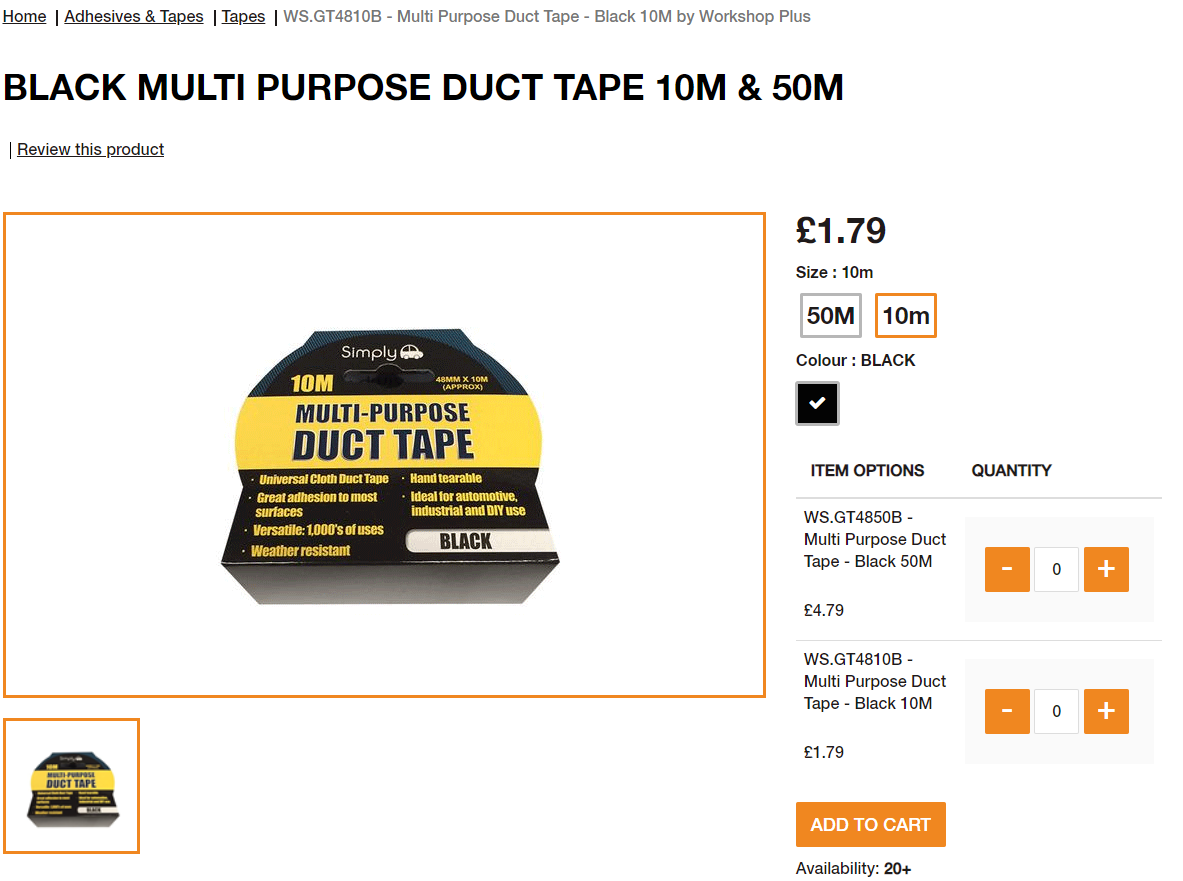Focus the 10M tape quantity field
This screenshot has width=1183, height=881.
point(1056,711)
